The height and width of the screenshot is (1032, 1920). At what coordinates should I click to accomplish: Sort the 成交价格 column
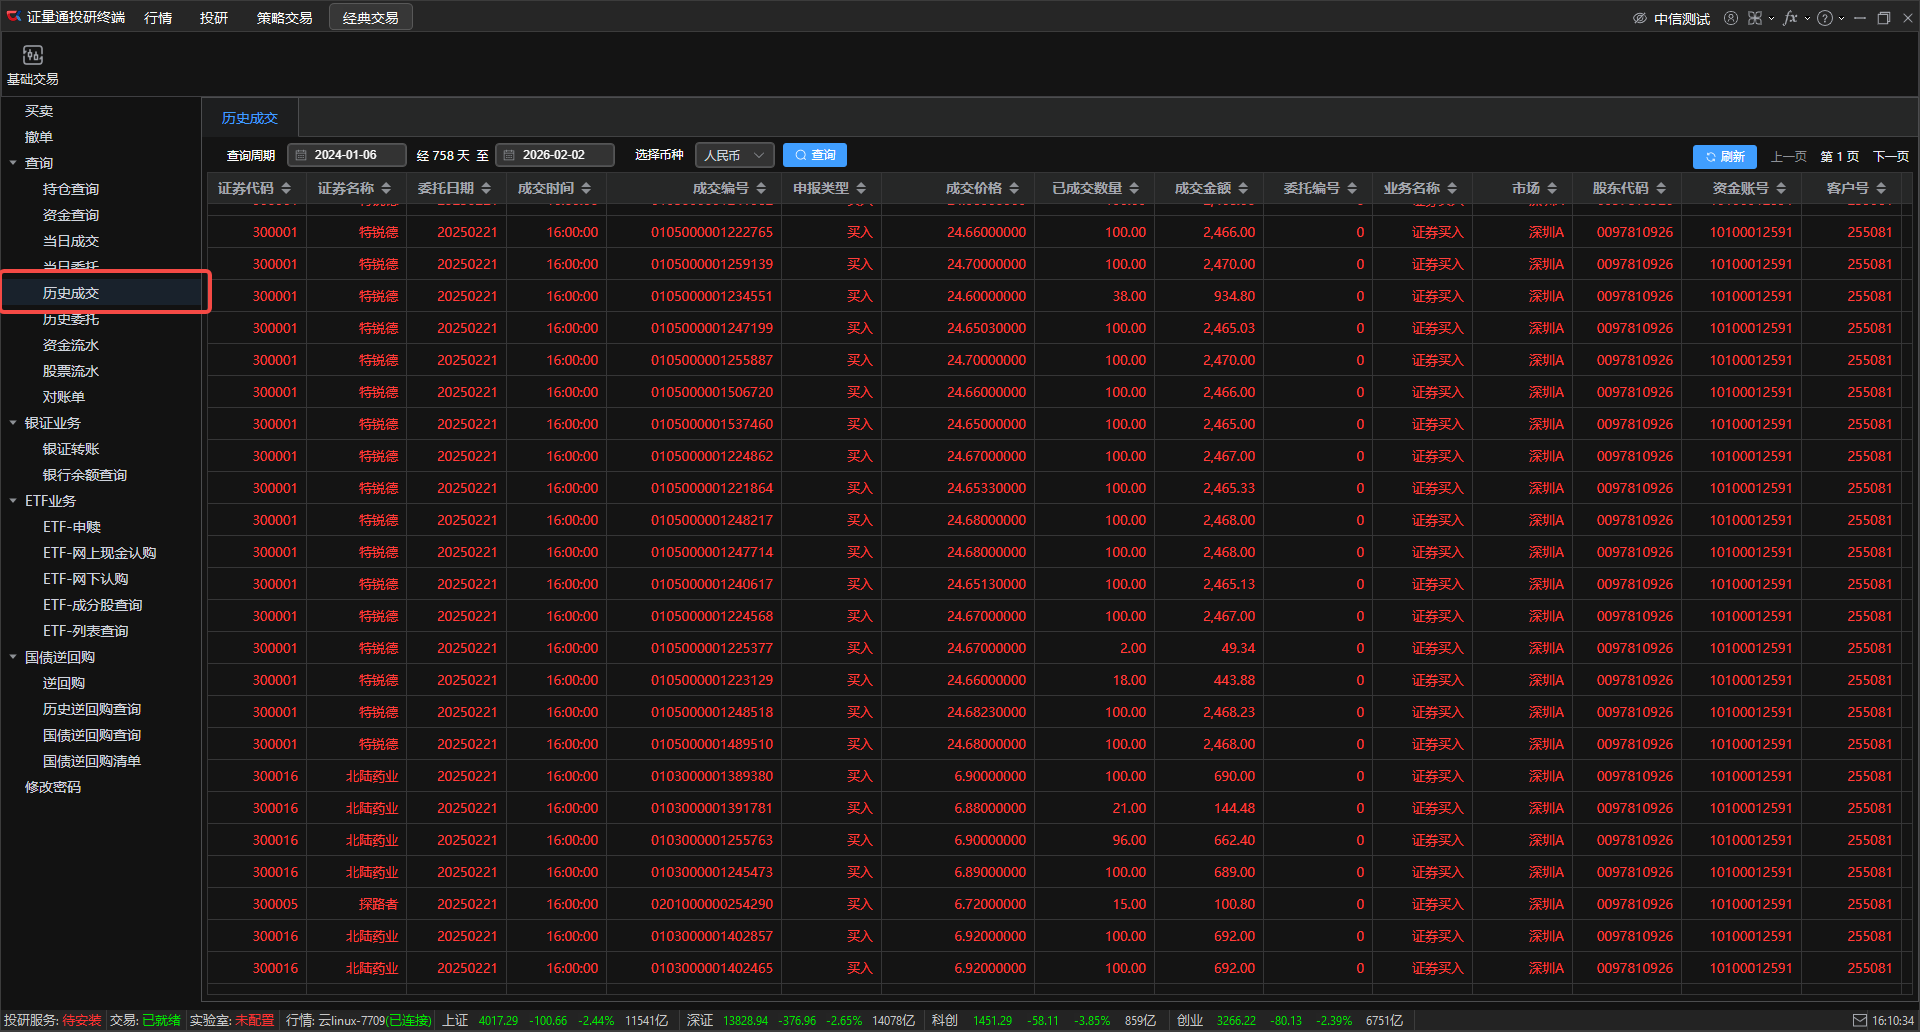tap(1014, 188)
